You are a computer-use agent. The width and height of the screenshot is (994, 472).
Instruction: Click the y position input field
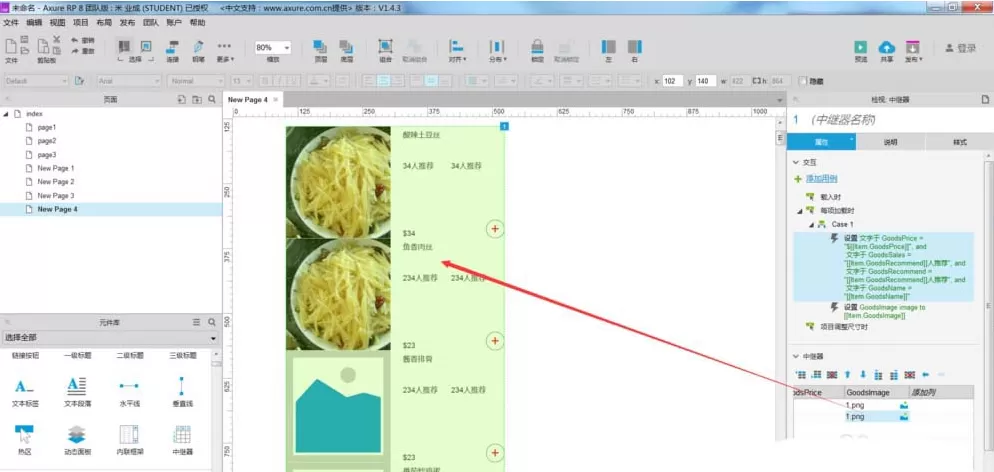(706, 81)
